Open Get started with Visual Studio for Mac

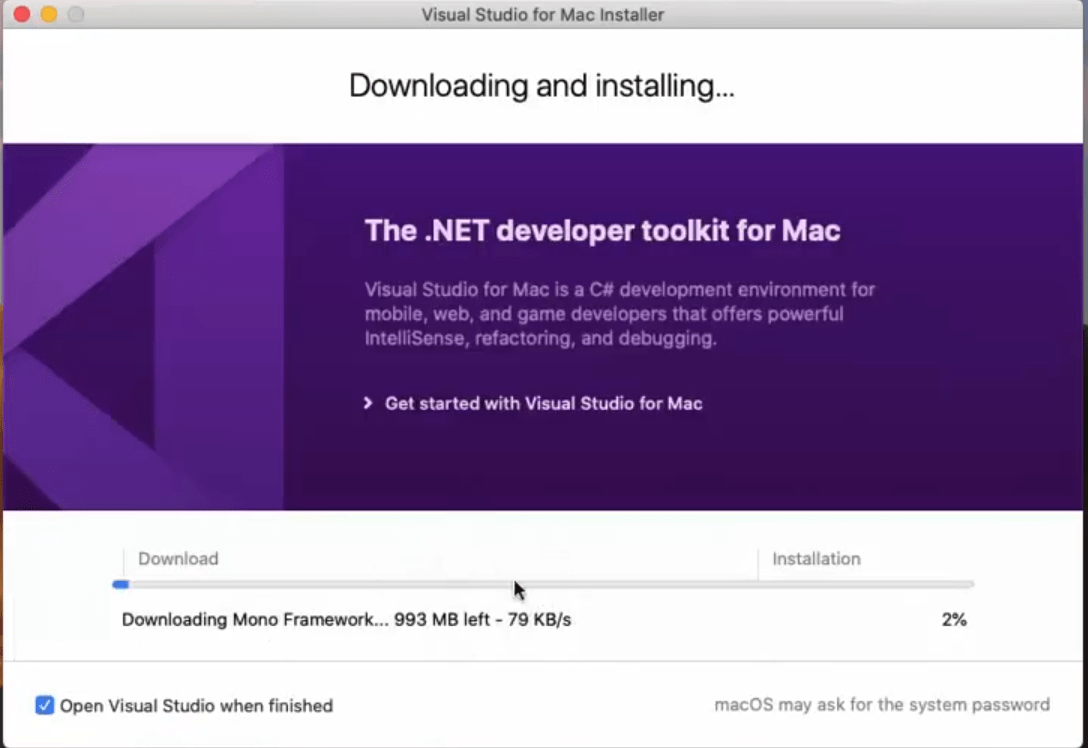(x=543, y=404)
